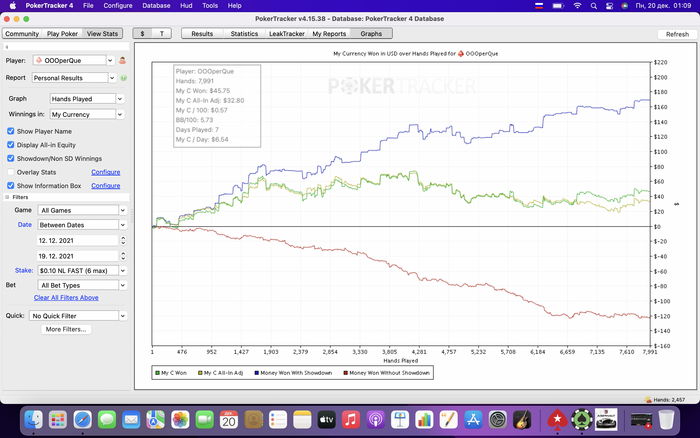Viewport: 700px width, 438px height.
Task: Switch to the Results tab
Action: [x=202, y=33]
